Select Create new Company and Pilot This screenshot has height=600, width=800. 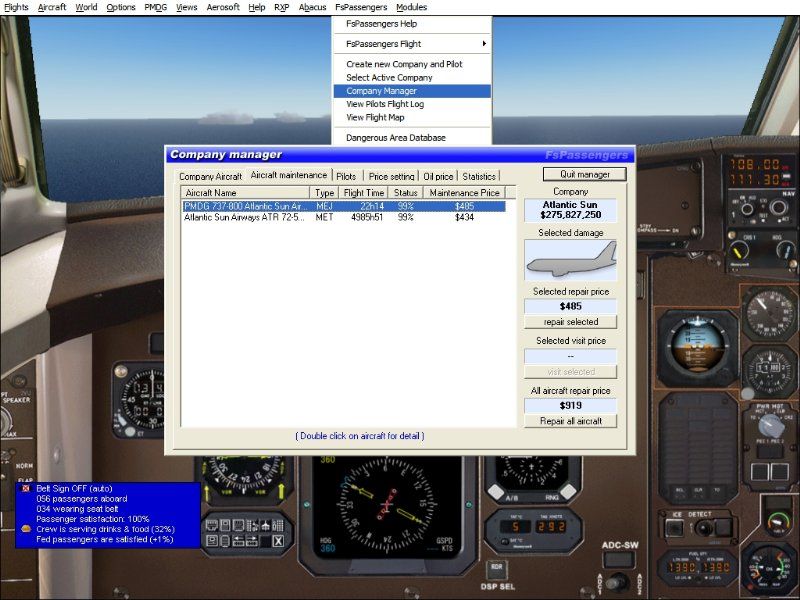tap(412, 64)
